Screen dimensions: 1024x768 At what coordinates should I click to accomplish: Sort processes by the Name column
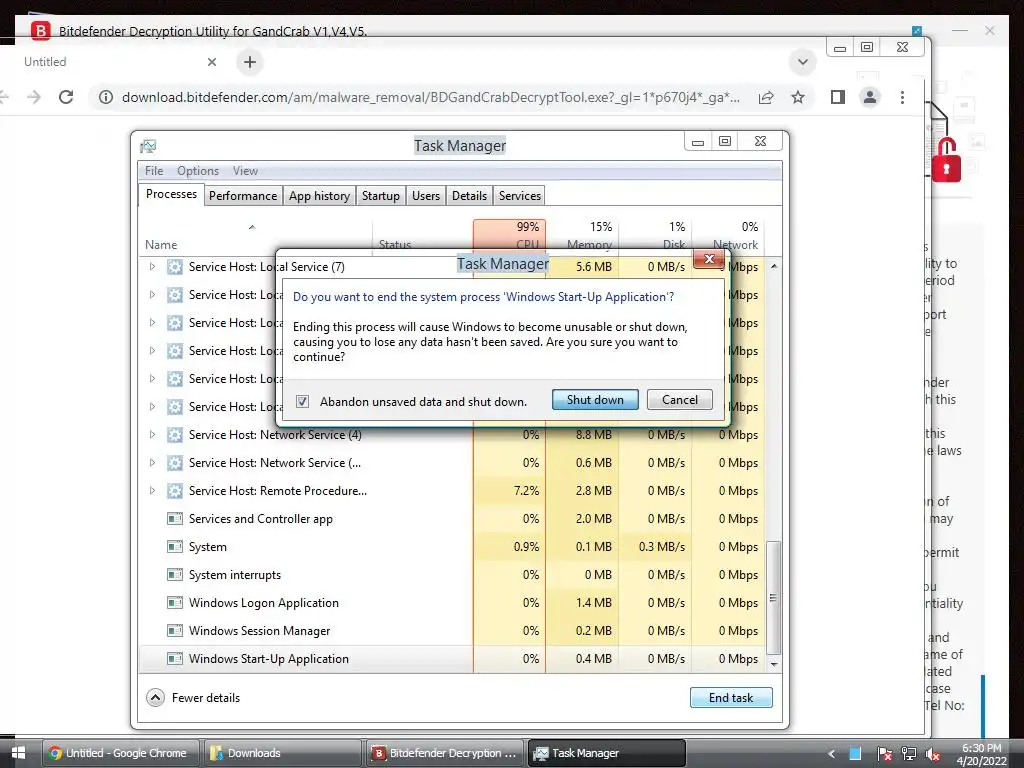pyautogui.click(x=255, y=237)
